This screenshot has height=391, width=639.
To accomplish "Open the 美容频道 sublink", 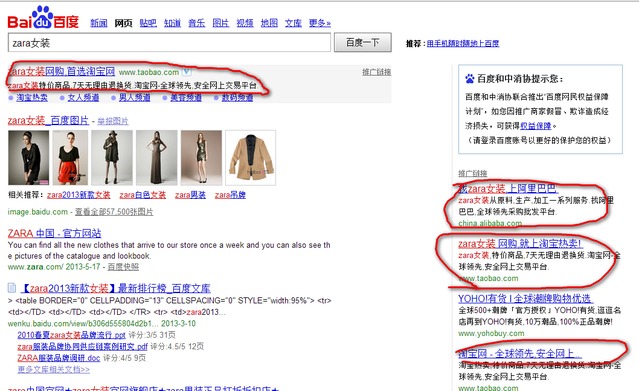I will coord(186,97).
